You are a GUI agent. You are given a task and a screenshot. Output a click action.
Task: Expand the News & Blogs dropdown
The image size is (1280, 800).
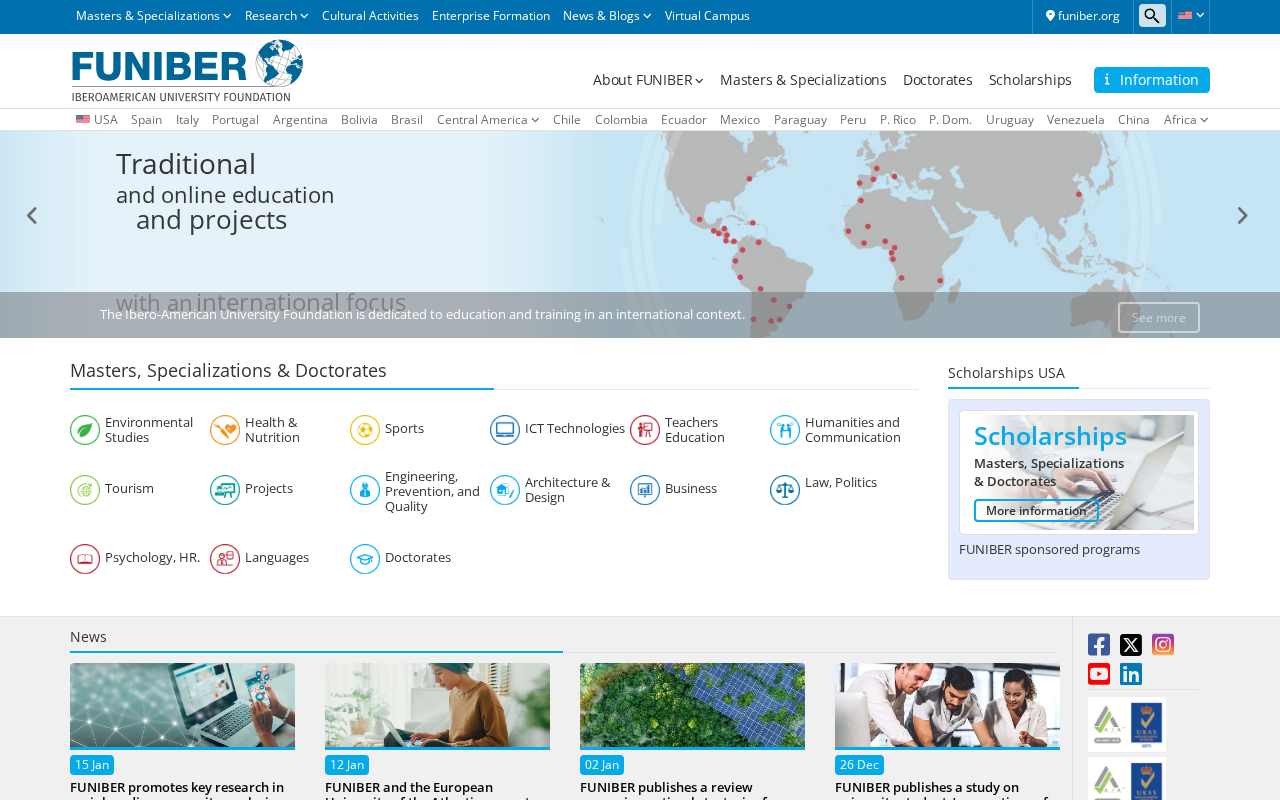click(607, 16)
